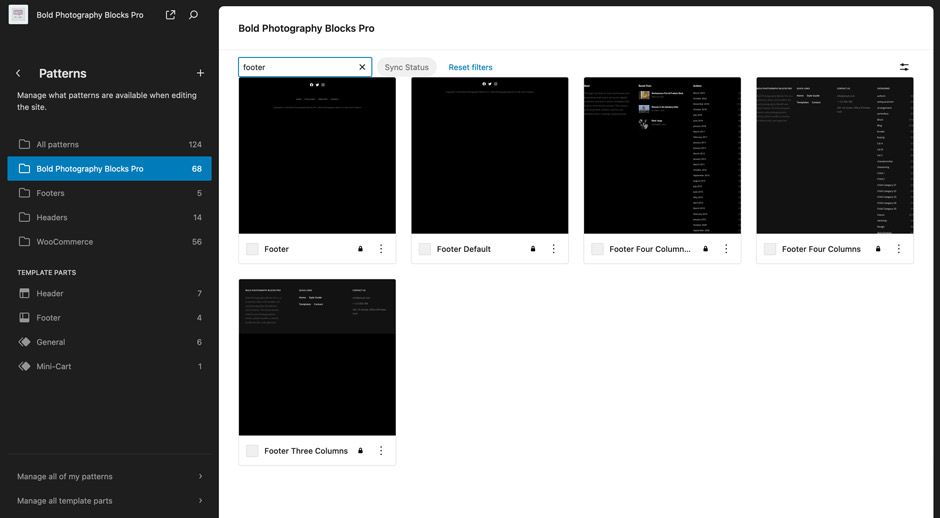Go back using the Patterns chevron arrow
Image resolution: width=940 pixels, height=518 pixels.
click(x=18, y=73)
